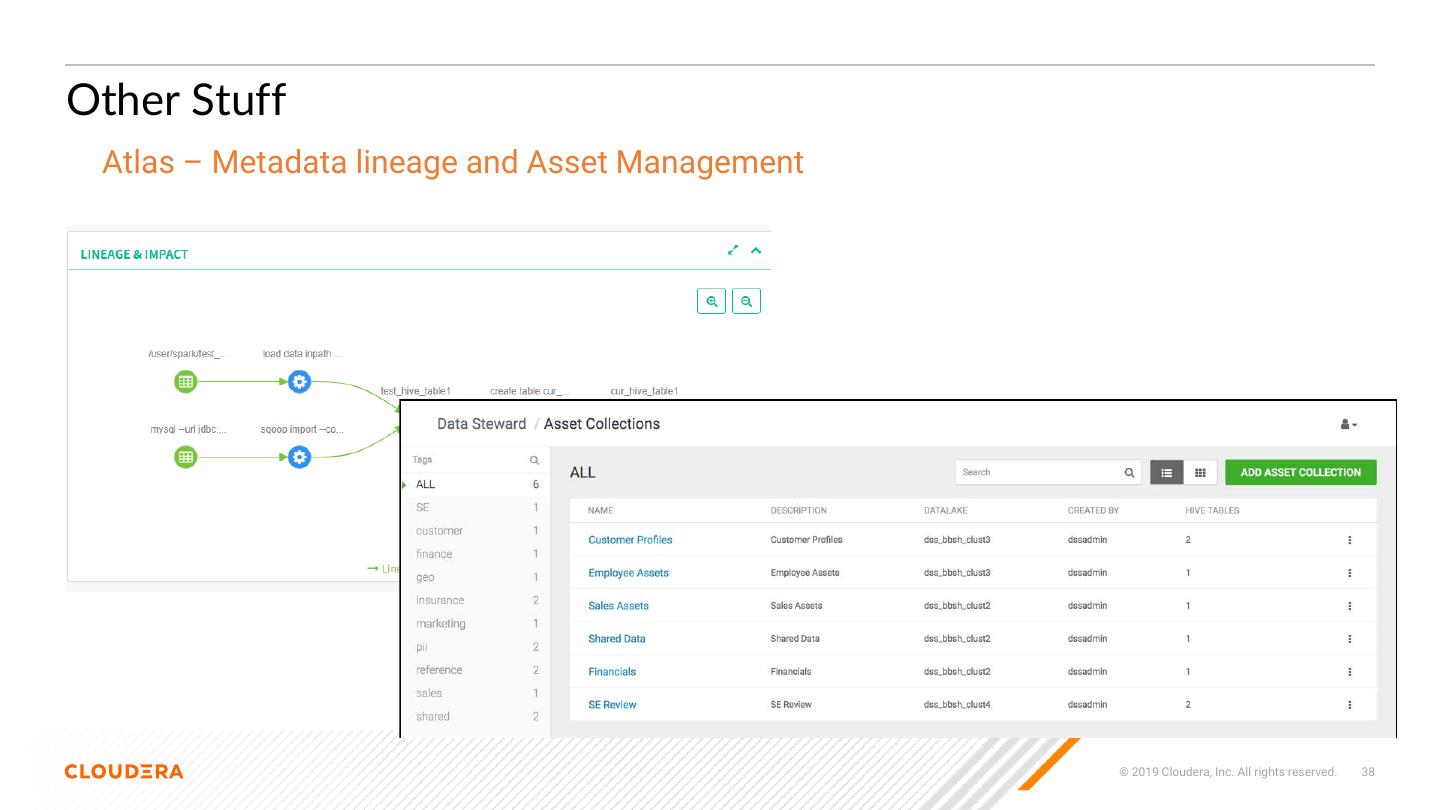Open options menu for Customer Profiles row

pyautogui.click(x=1349, y=540)
